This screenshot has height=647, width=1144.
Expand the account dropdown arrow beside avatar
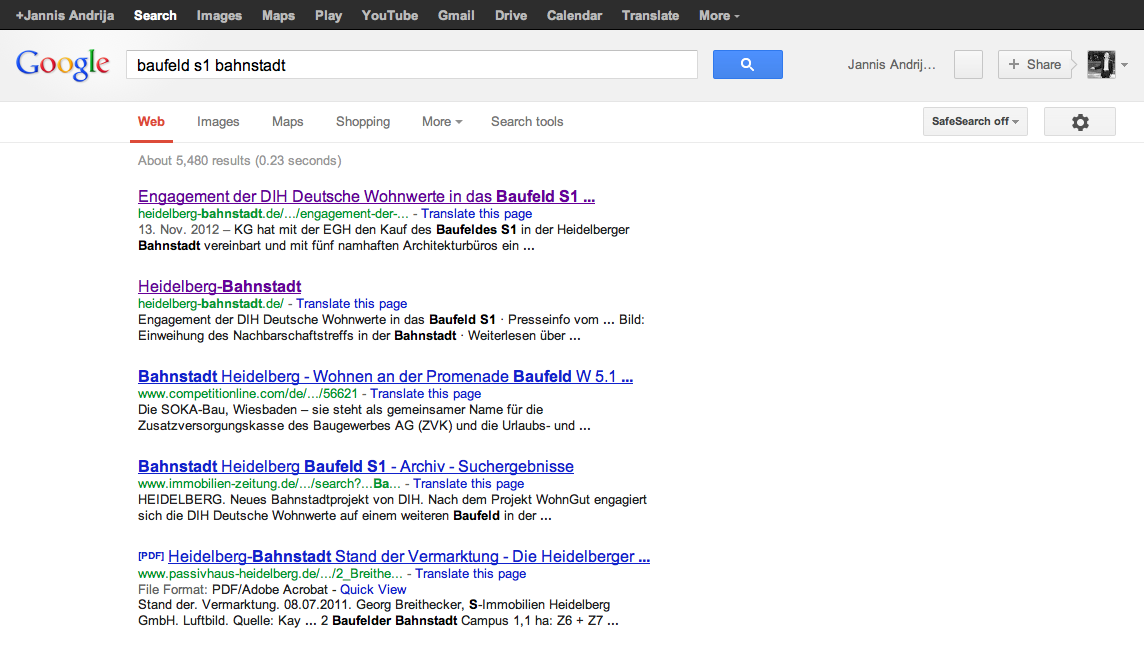[x=1124, y=65]
